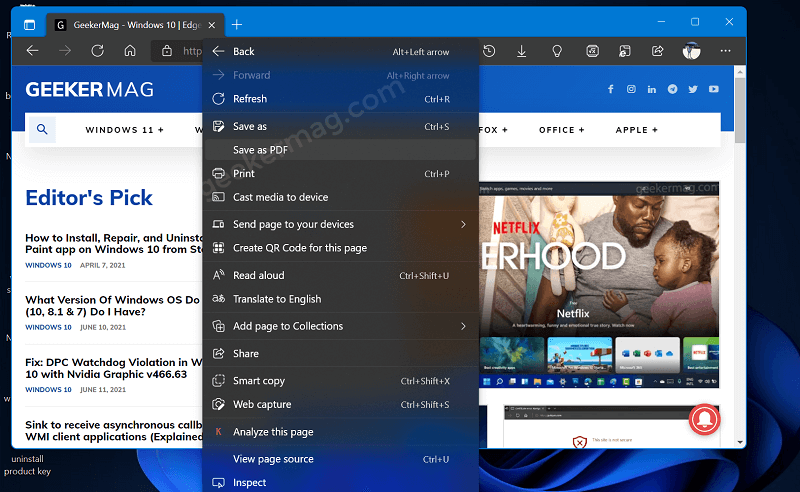This screenshot has width=800, height=492.
Task: Open the Home page icon
Action: (x=130, y=51)
